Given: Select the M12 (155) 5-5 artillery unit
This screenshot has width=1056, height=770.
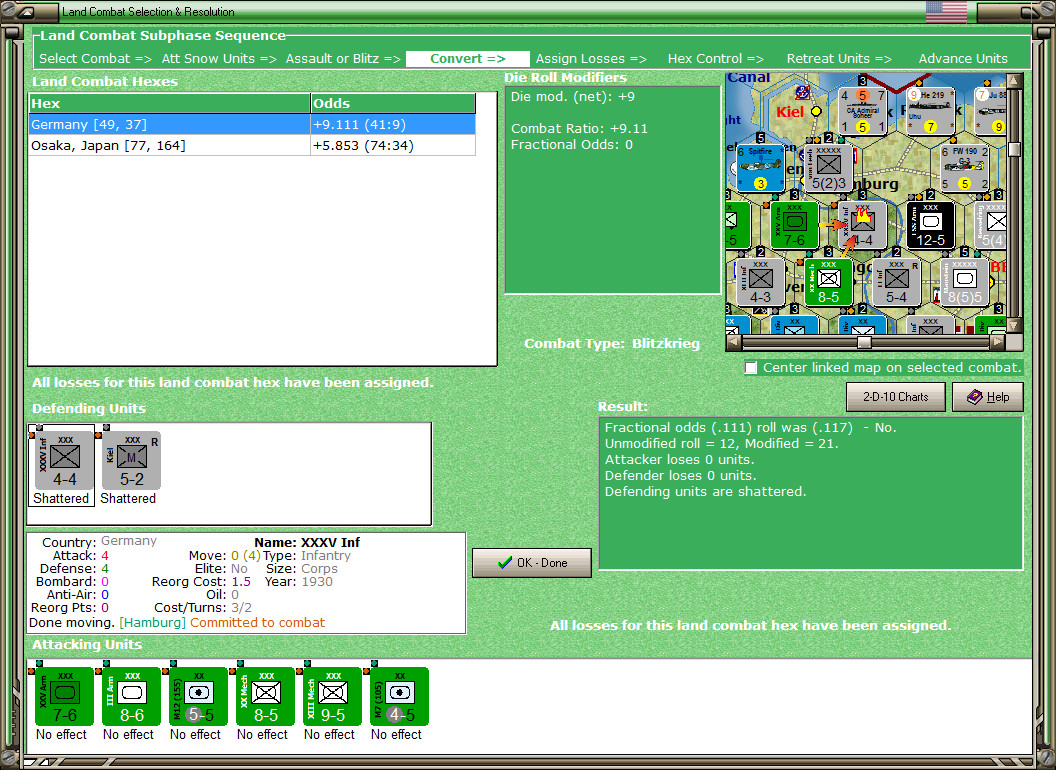Looking at the screenshot, I should point(198,697).
